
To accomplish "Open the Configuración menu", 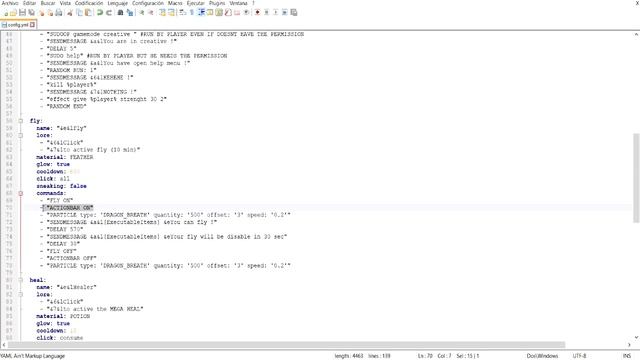I will [148, 3].
